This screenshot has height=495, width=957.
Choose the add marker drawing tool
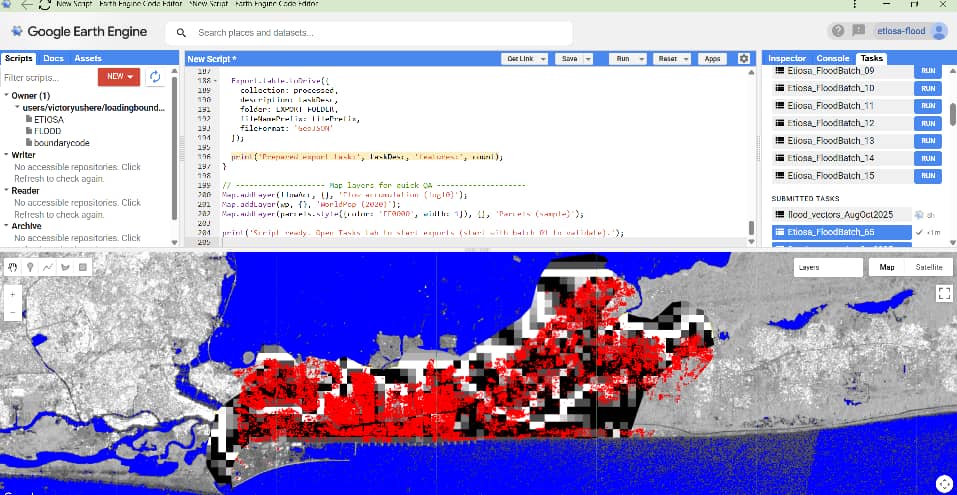31,267
